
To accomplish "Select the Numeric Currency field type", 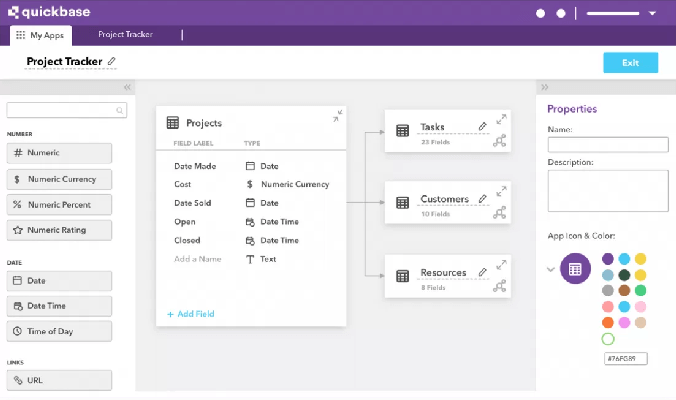I will [x=59, y=179].
